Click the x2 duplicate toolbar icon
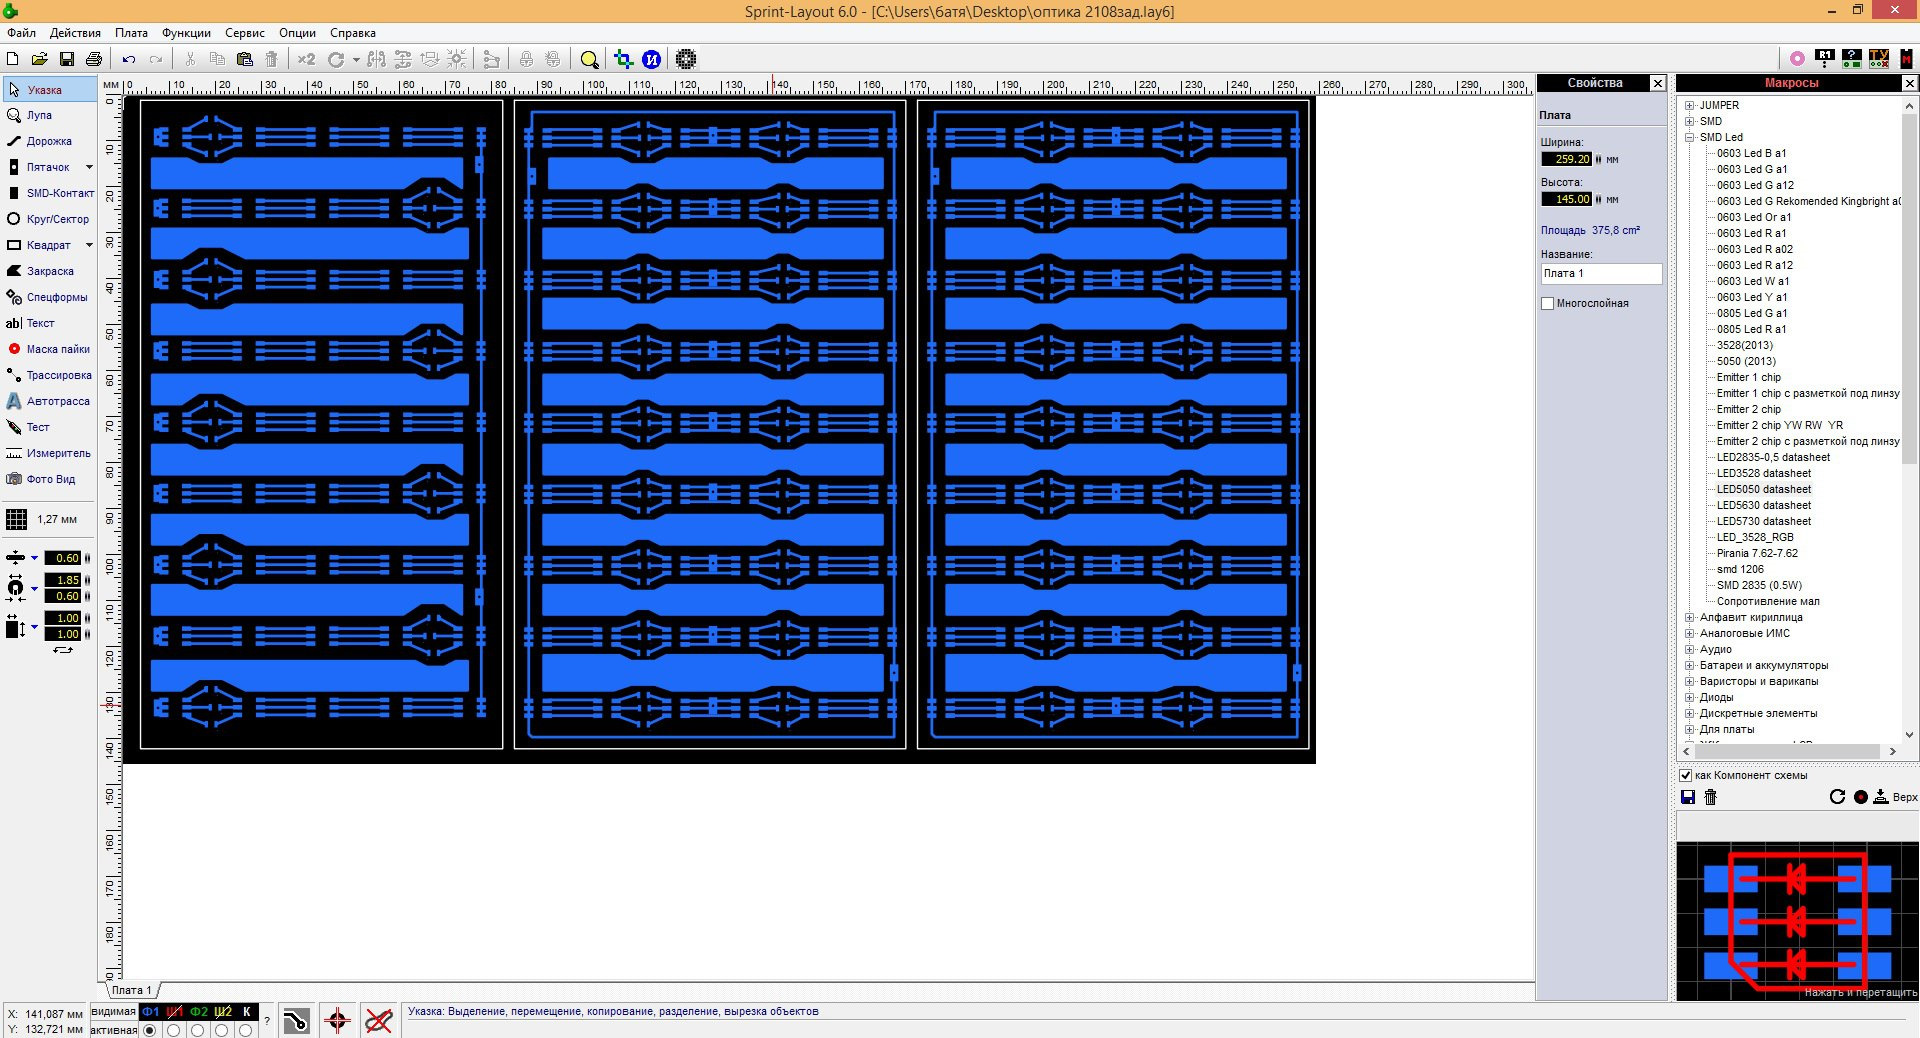The height and width of the screenshot is (1038, 1920). [x=306, y=59]
